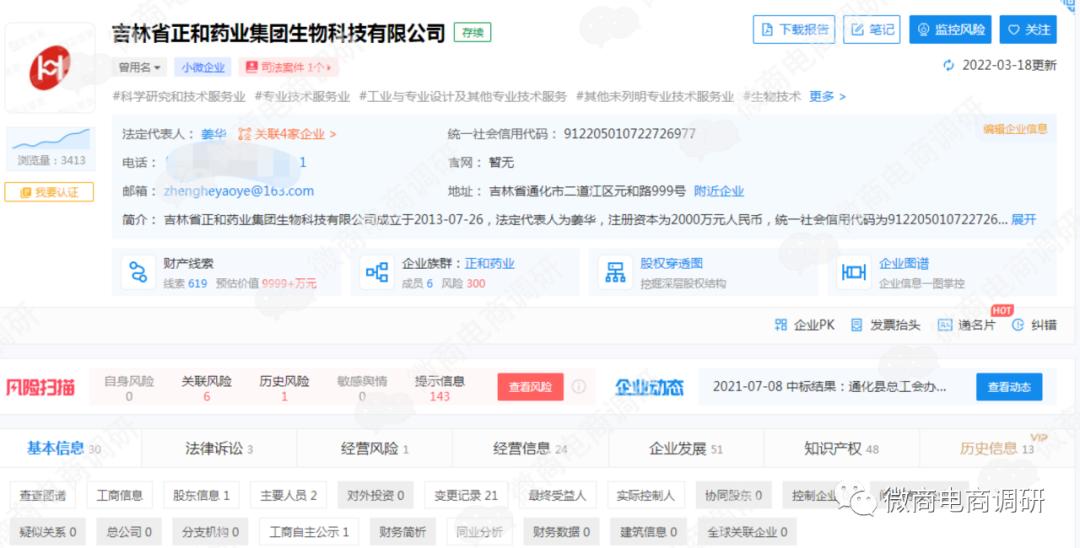Click the 发票抬头 invoice icon
Screen dimensions: 1080x548
[856, 325]
